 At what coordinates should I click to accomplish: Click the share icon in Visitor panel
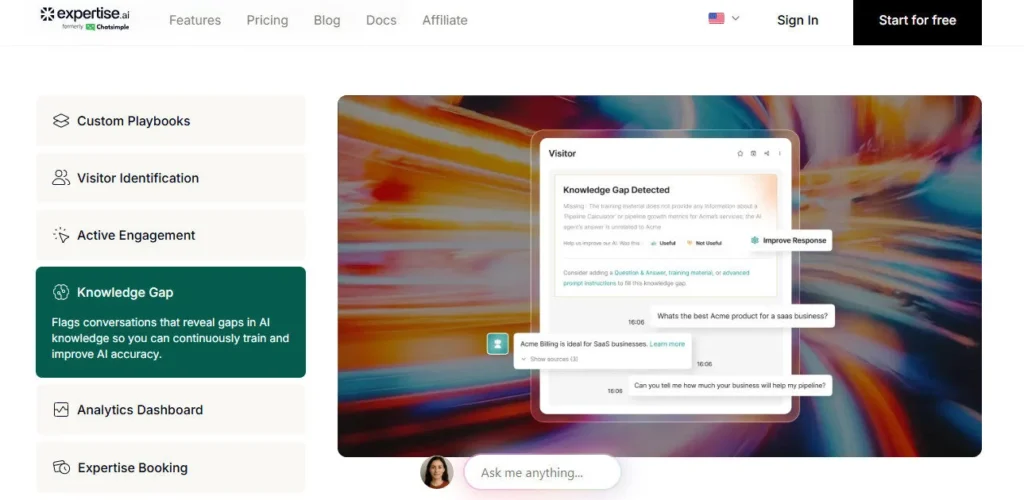(x=766, y=153)
